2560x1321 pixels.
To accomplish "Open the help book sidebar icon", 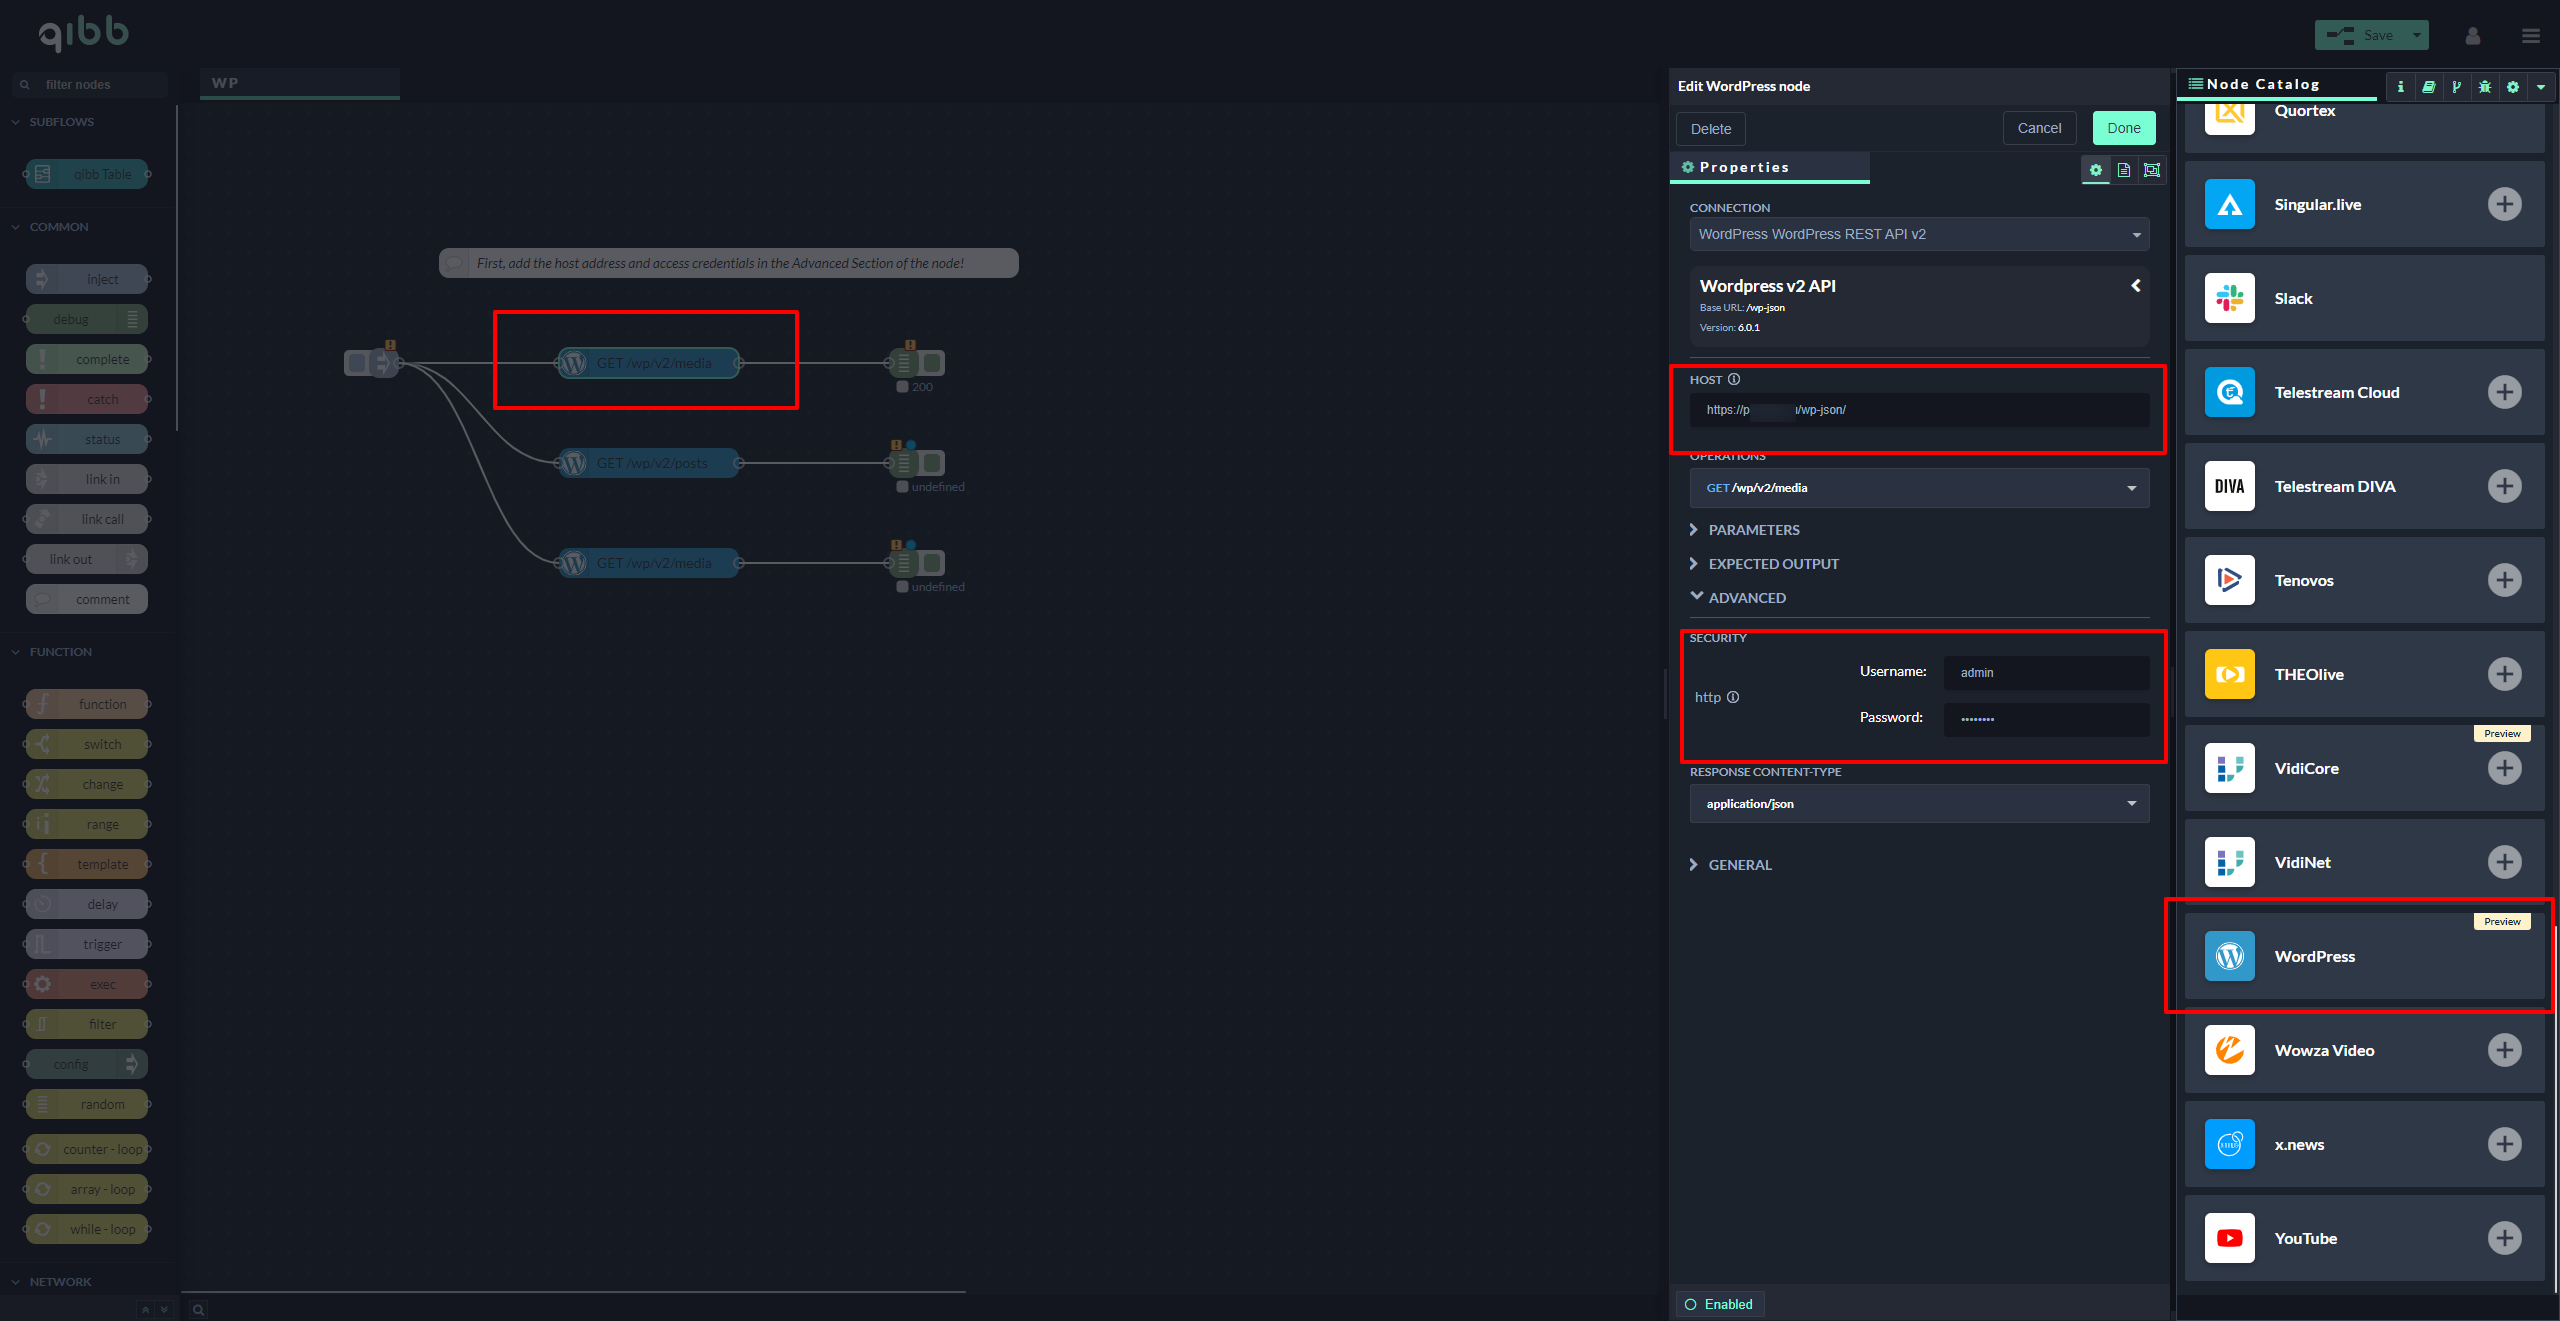I will (2428, 87).
